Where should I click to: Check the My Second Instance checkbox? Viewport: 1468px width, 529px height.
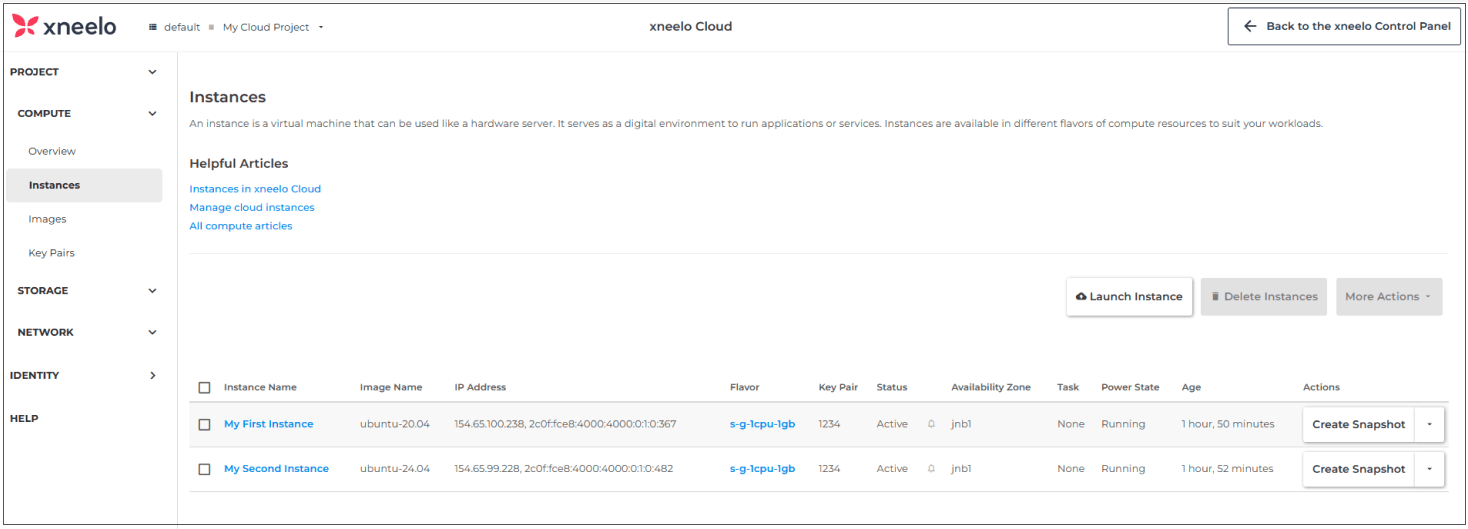click(x=205, y=469)
